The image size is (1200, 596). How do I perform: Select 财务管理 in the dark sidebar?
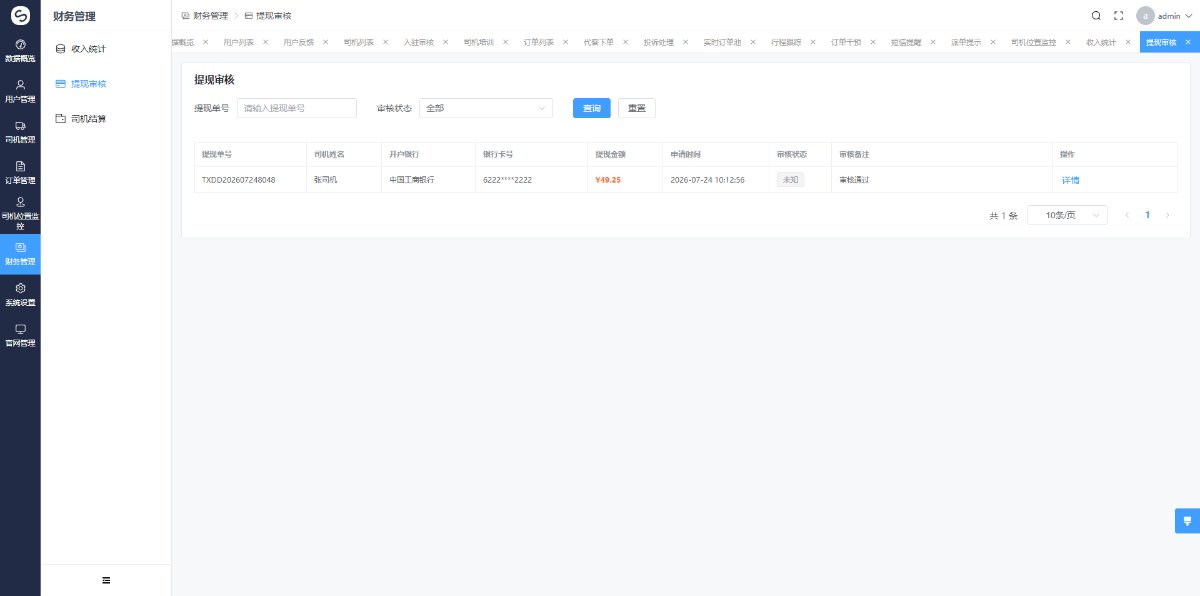click(x=20, y=254)
